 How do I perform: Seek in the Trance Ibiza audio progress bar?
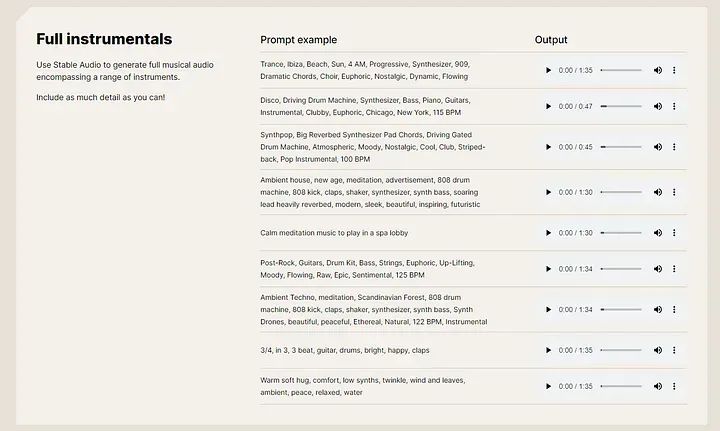tap(621, 70)
